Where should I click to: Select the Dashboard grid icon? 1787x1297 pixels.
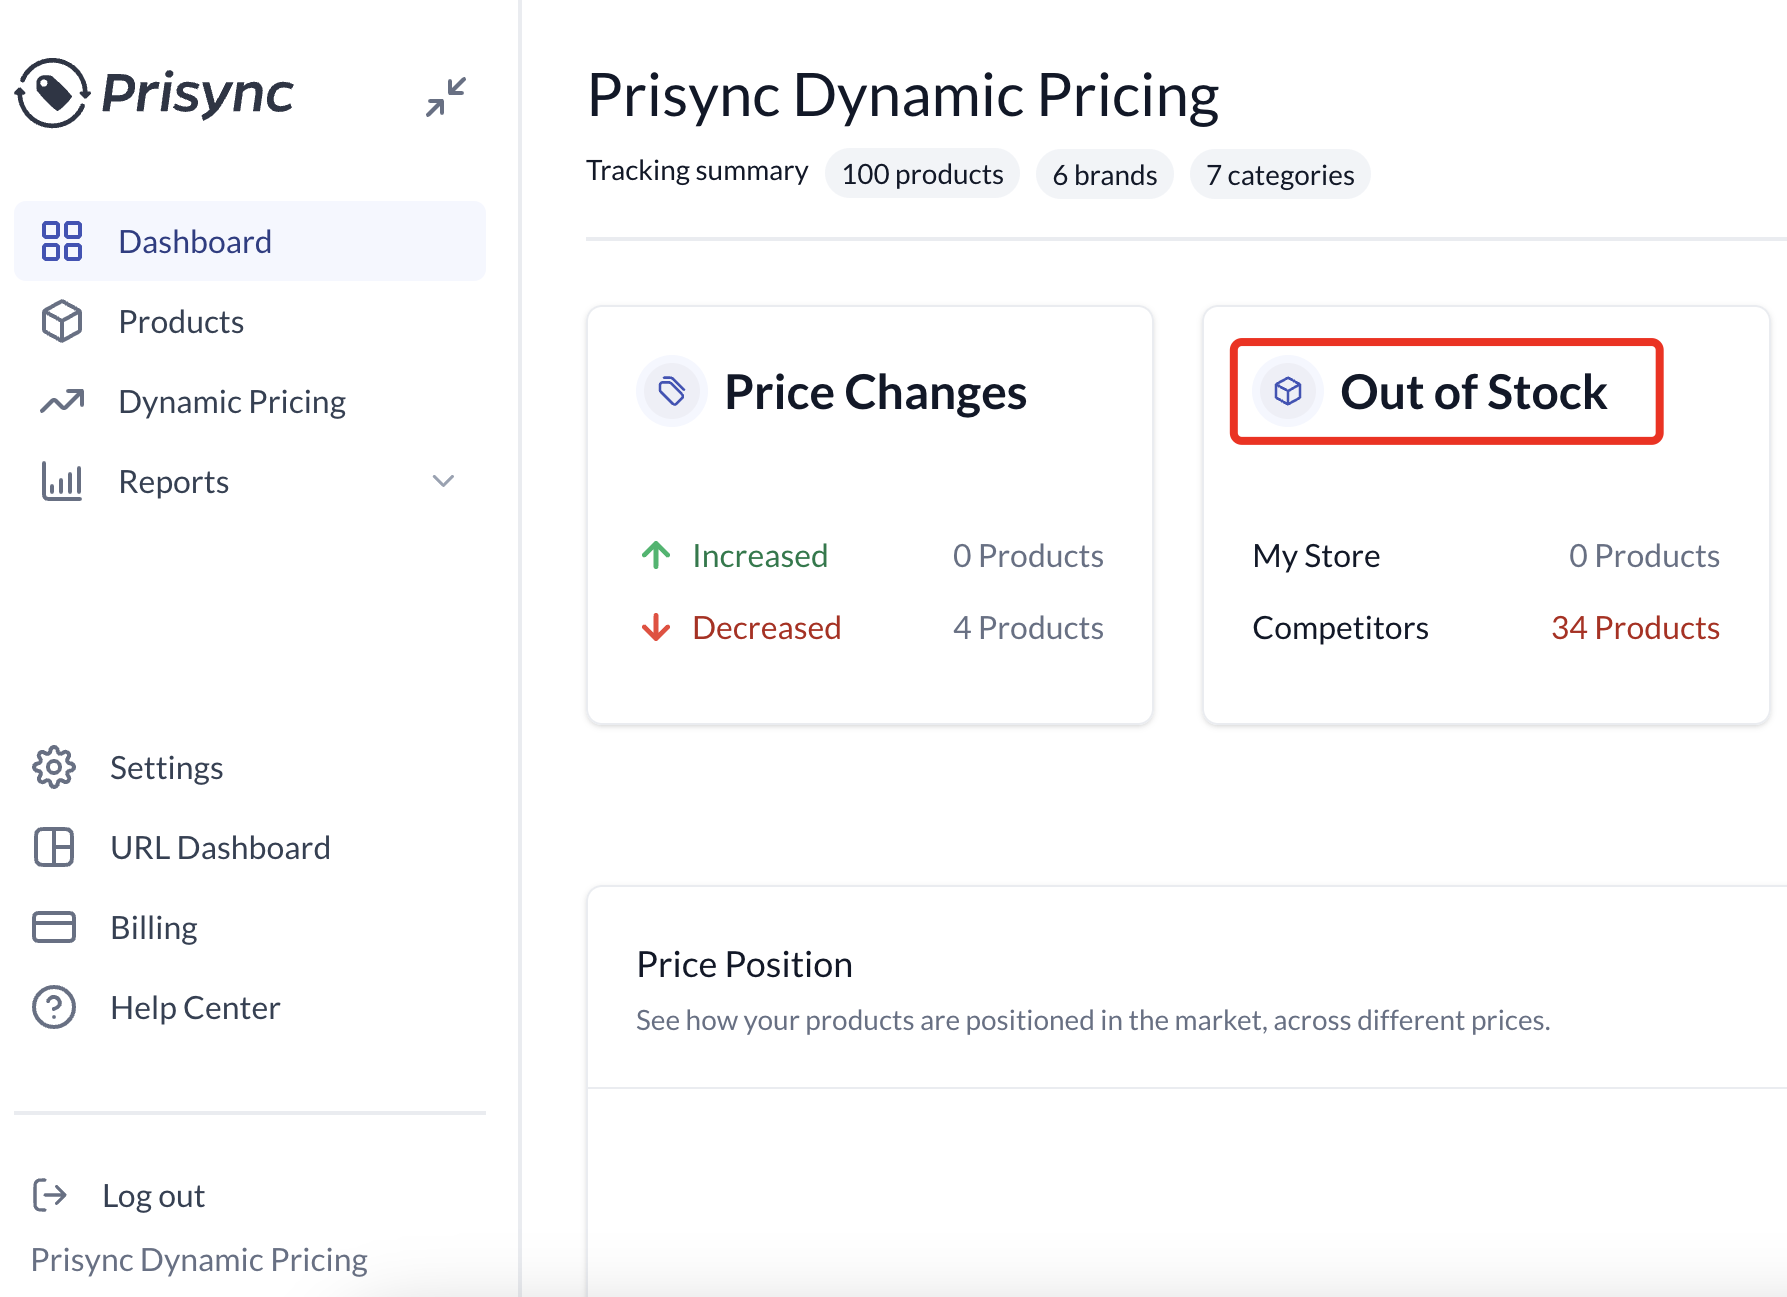coord(62,240)
